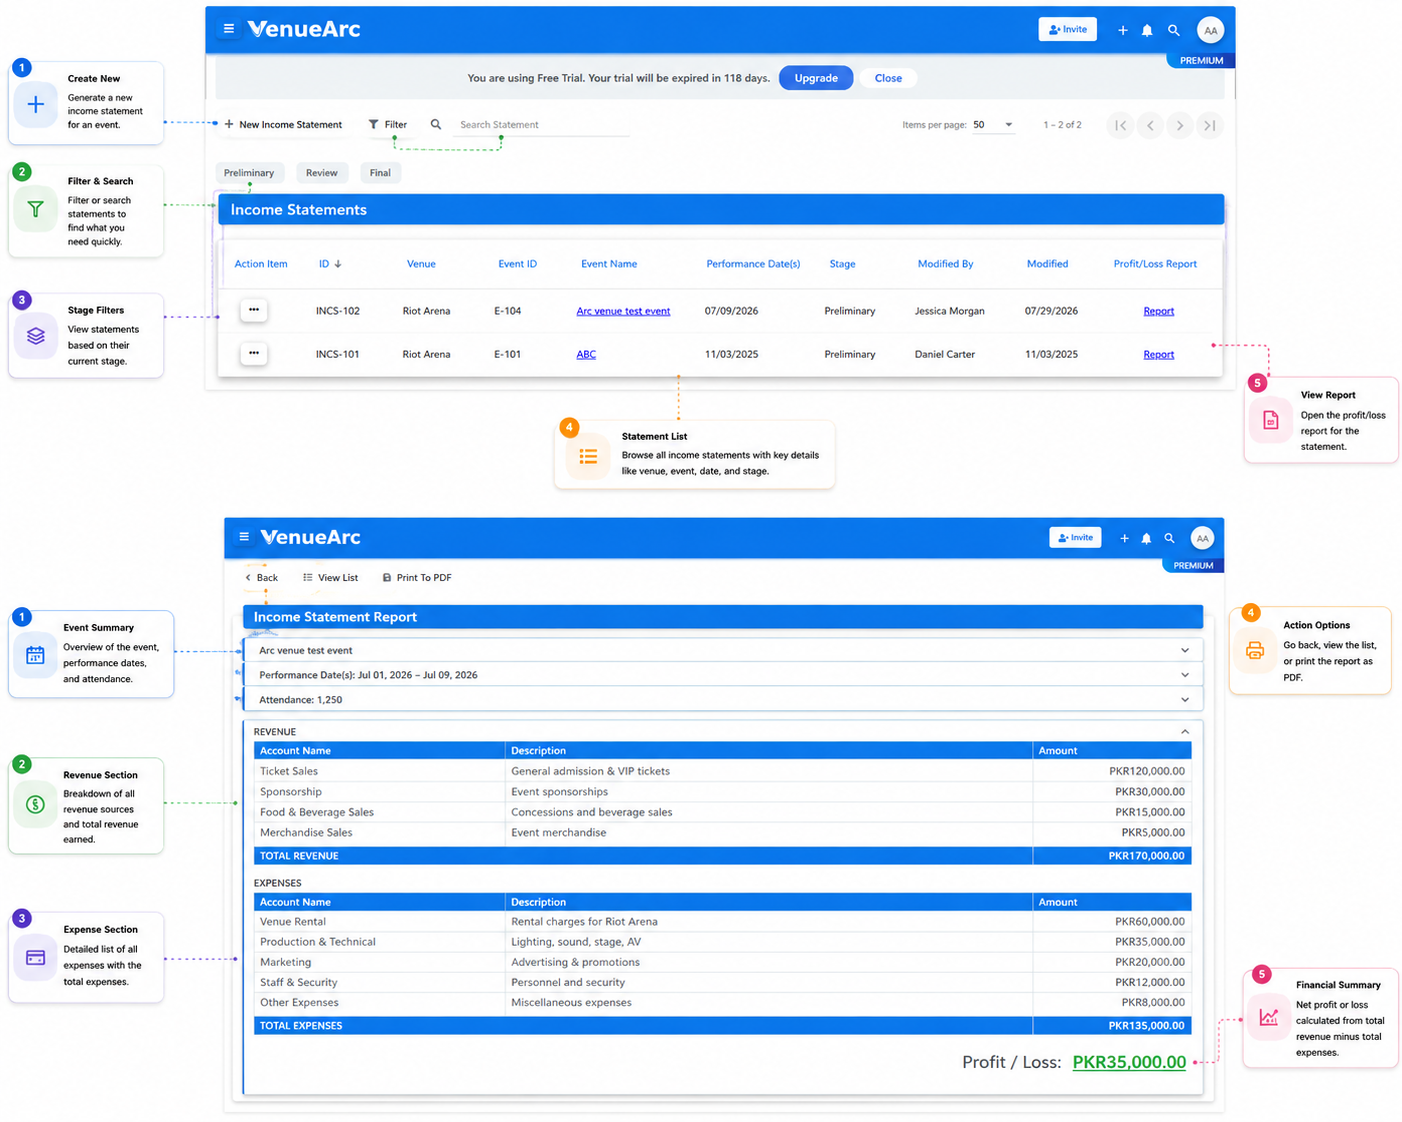The height and width of the screenshot is (1122, 1402).
Task: Click bell notifications icon in Income Statements header
Action: pos(1147,30)
